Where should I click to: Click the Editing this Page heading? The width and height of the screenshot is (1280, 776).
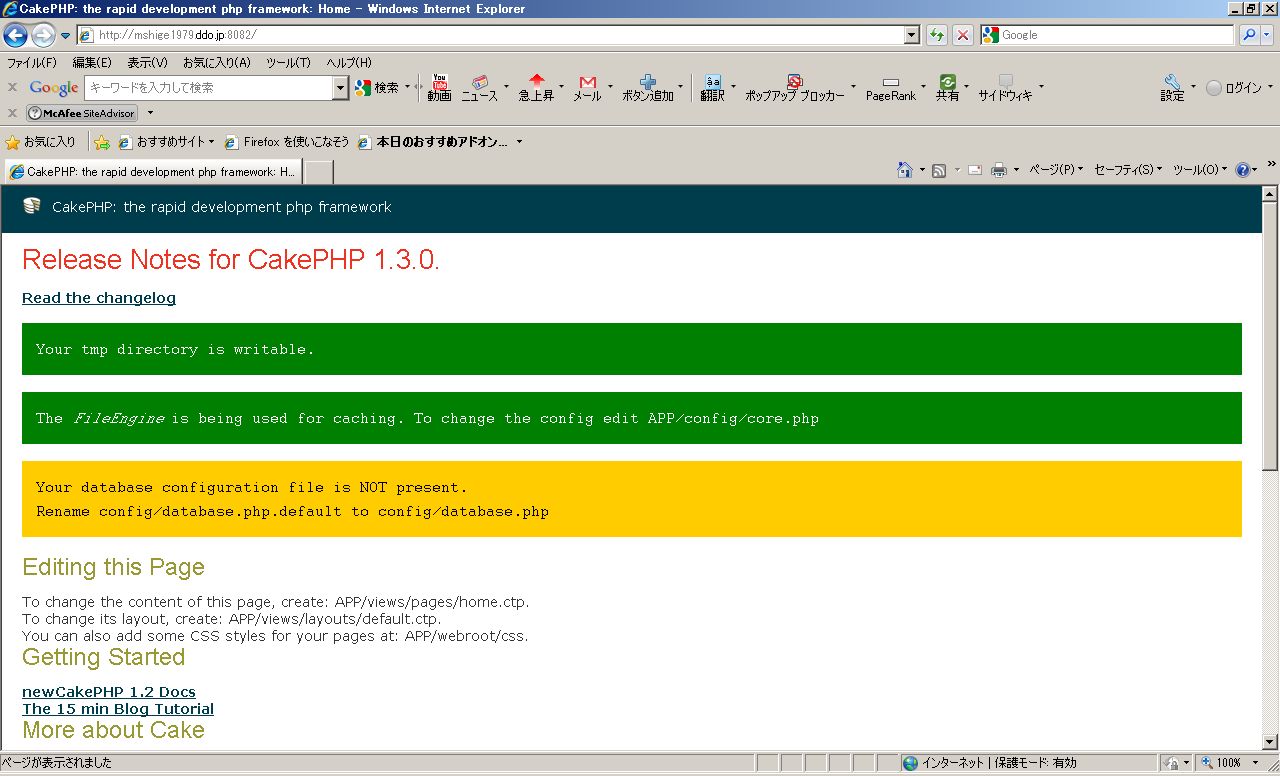pos(113,567)
